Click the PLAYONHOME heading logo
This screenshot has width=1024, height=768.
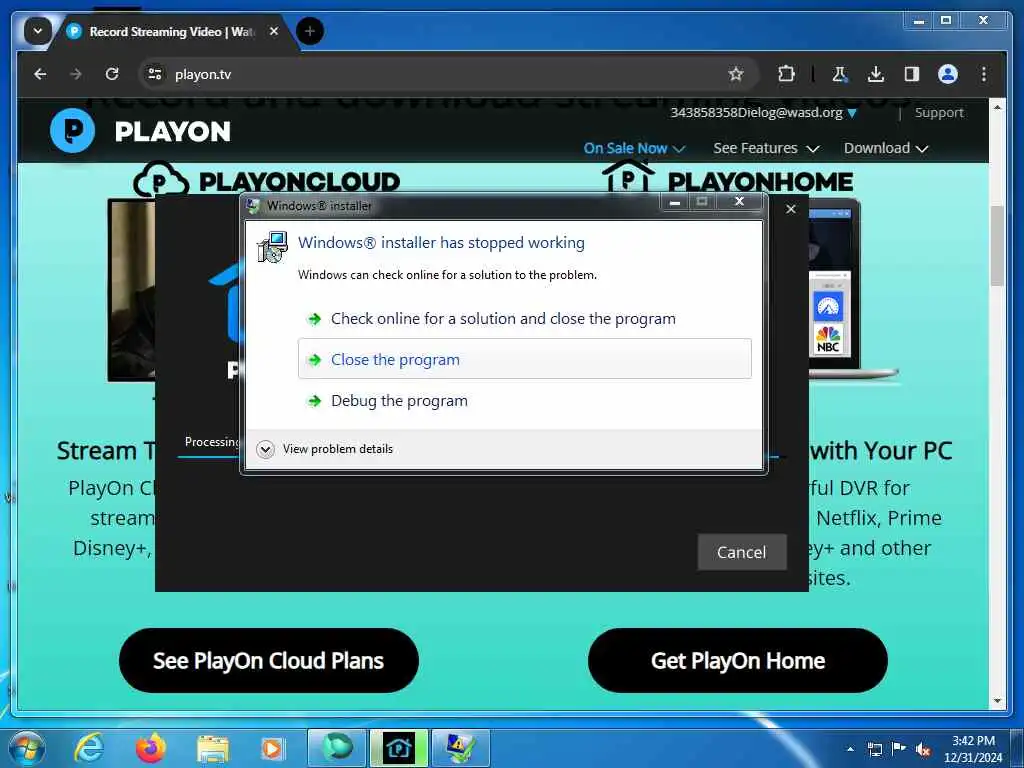727,178
